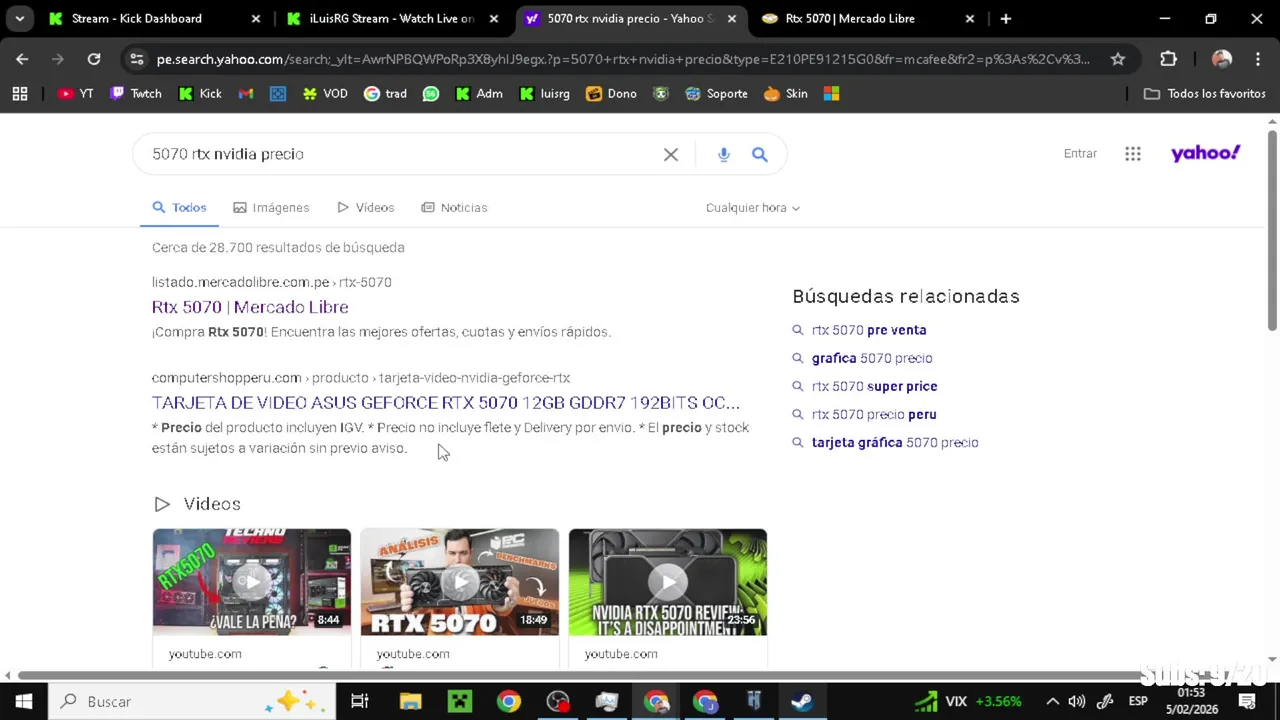Play the NVIDIA RTX 5070 review video

coord(668,582)
